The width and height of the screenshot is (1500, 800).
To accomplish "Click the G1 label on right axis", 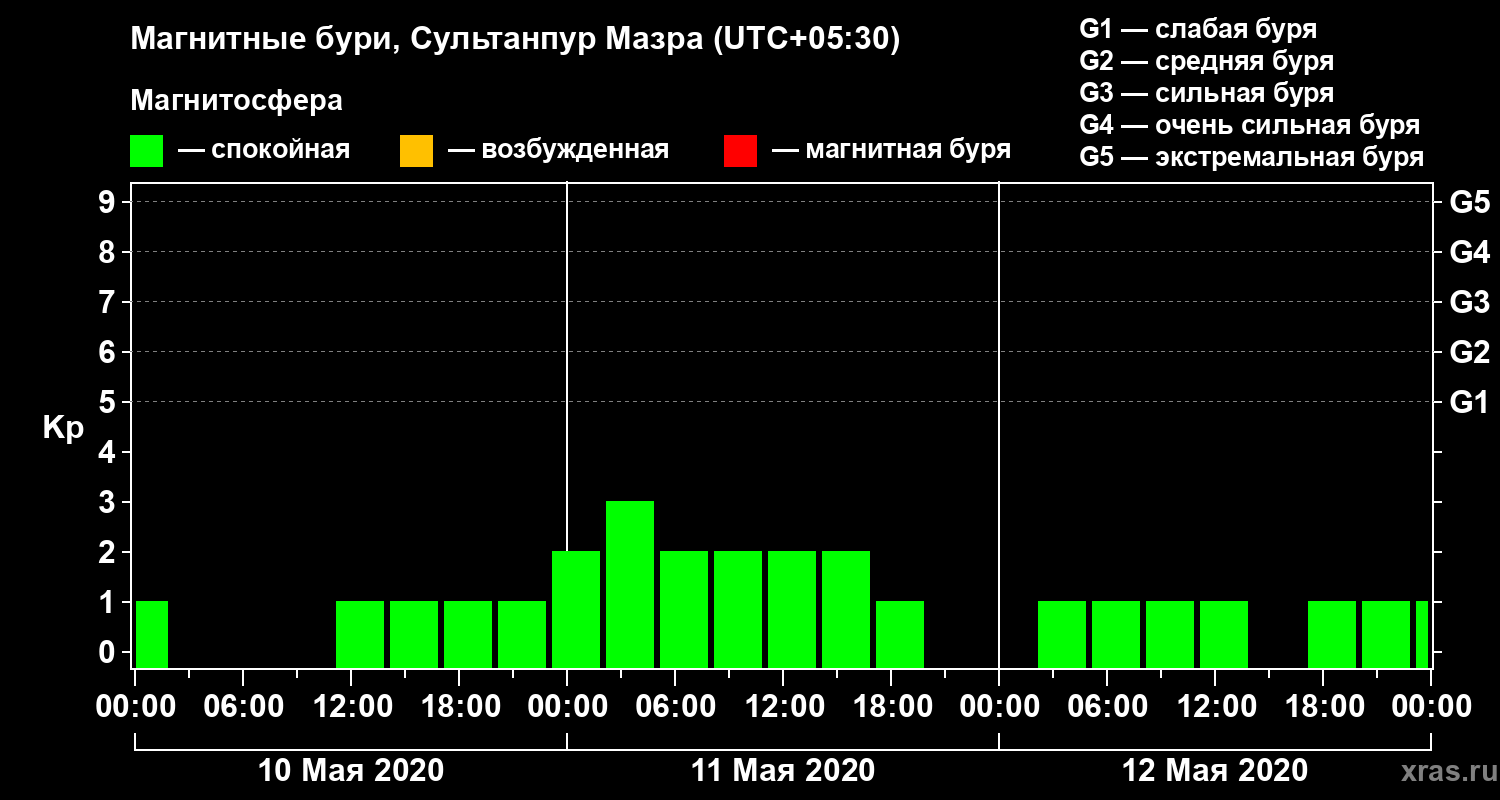I will tap(1470, 403).
